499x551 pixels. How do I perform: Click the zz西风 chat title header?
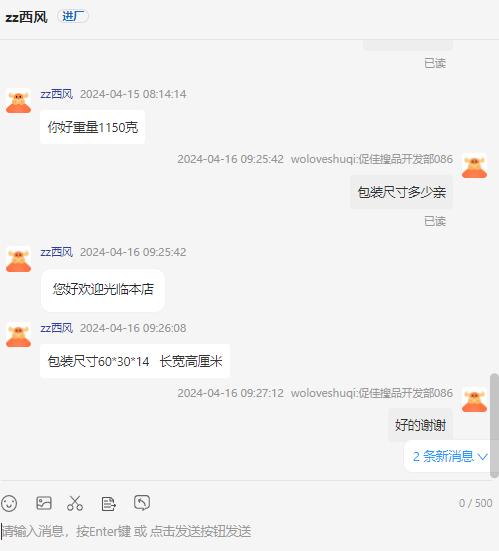click(x=26, y=17)
